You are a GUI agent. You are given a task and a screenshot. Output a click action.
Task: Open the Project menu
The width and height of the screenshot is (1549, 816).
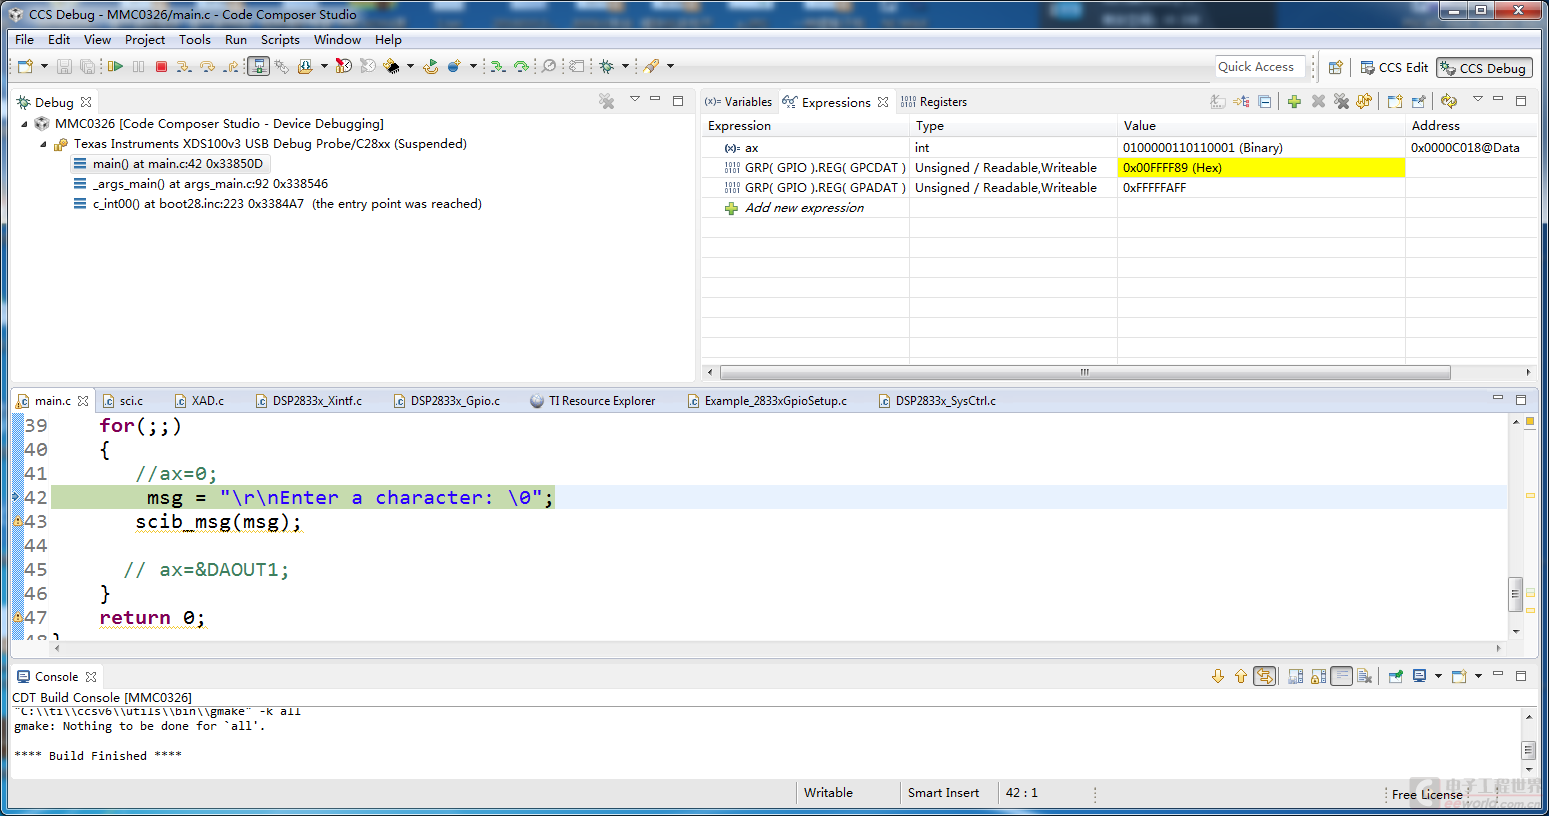tap(145, 40)
